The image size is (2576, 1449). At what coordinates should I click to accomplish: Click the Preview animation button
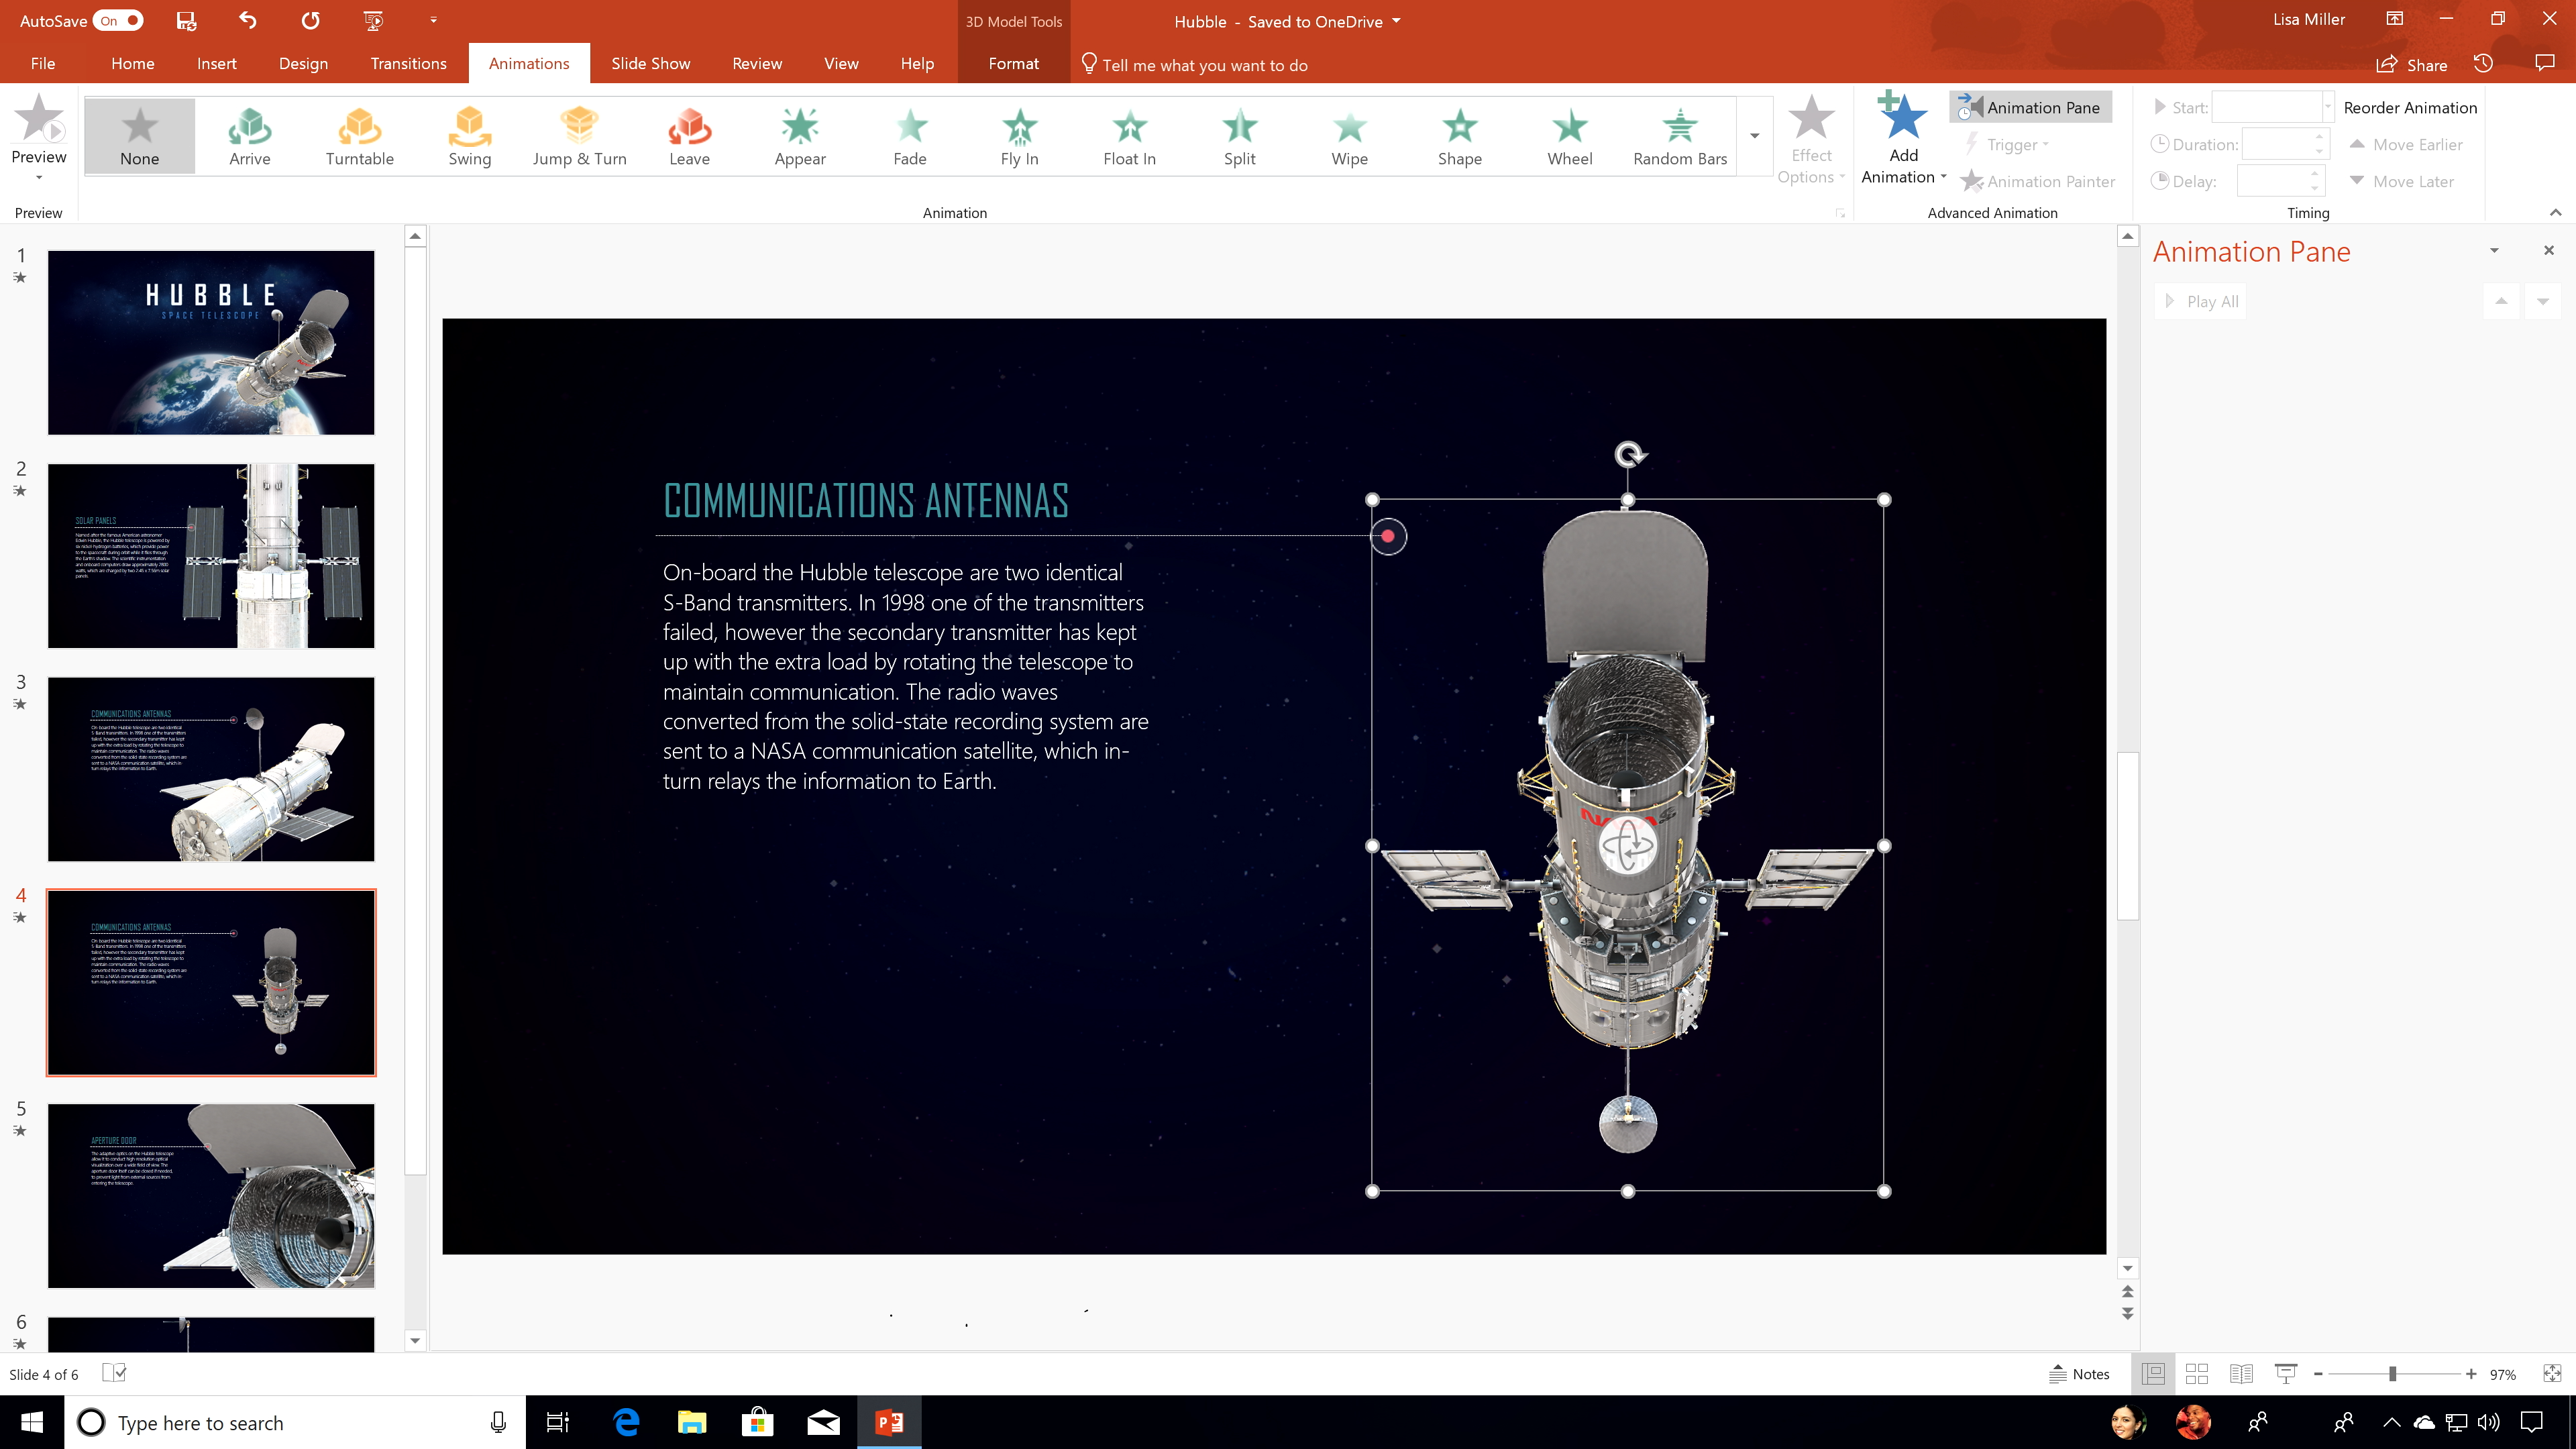pos(39,128)
